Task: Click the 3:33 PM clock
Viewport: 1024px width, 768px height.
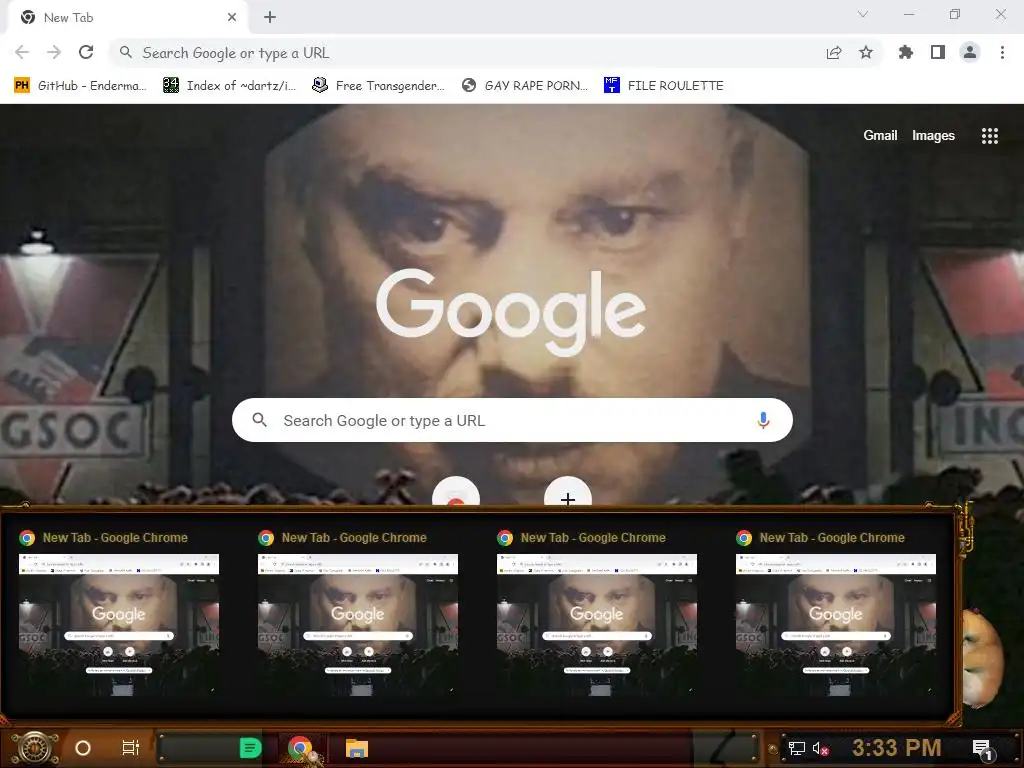Action: [x=896, y=748]
